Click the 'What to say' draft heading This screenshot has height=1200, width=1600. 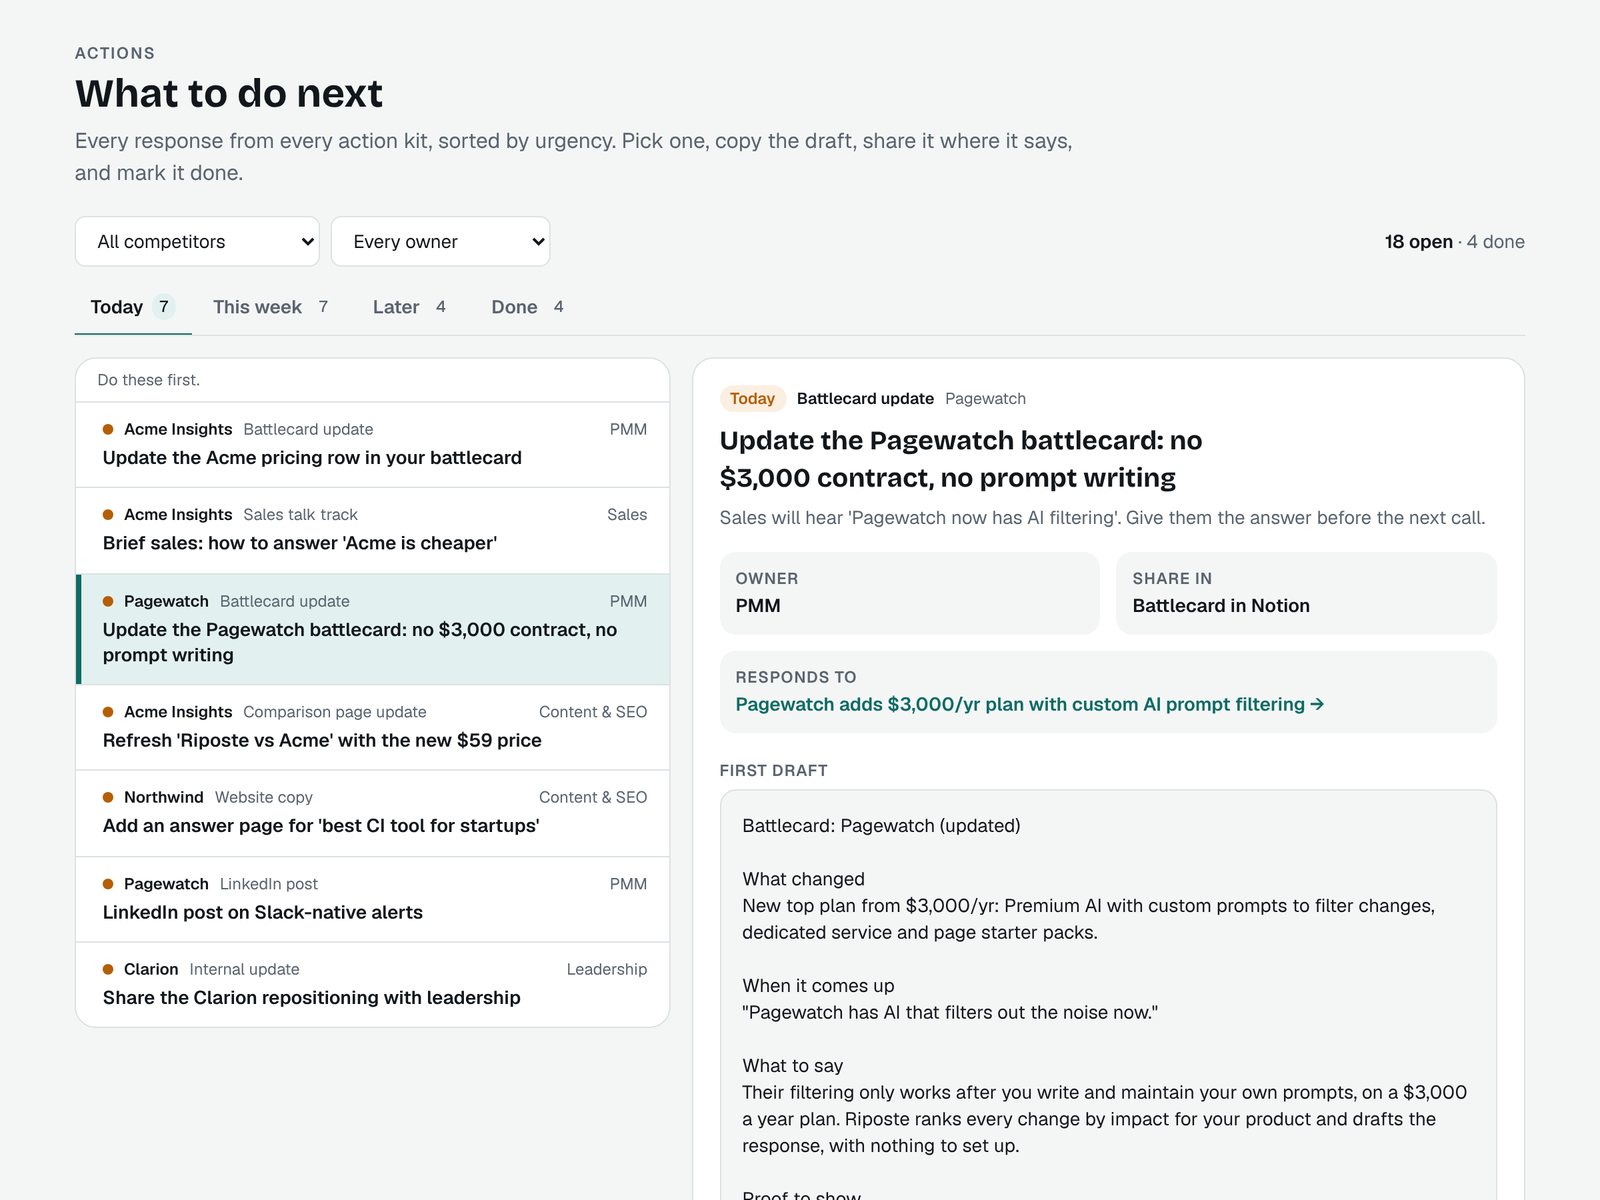pyautogui.click(x=792, y=1066)
